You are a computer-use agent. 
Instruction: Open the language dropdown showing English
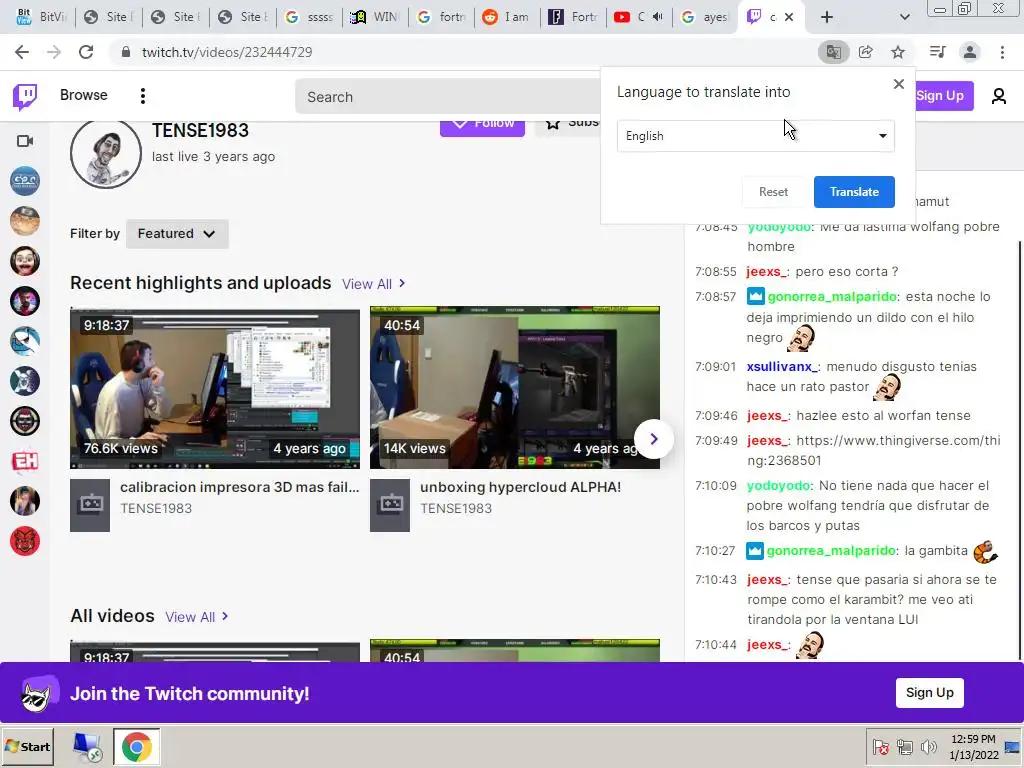[x=756, y=136]
